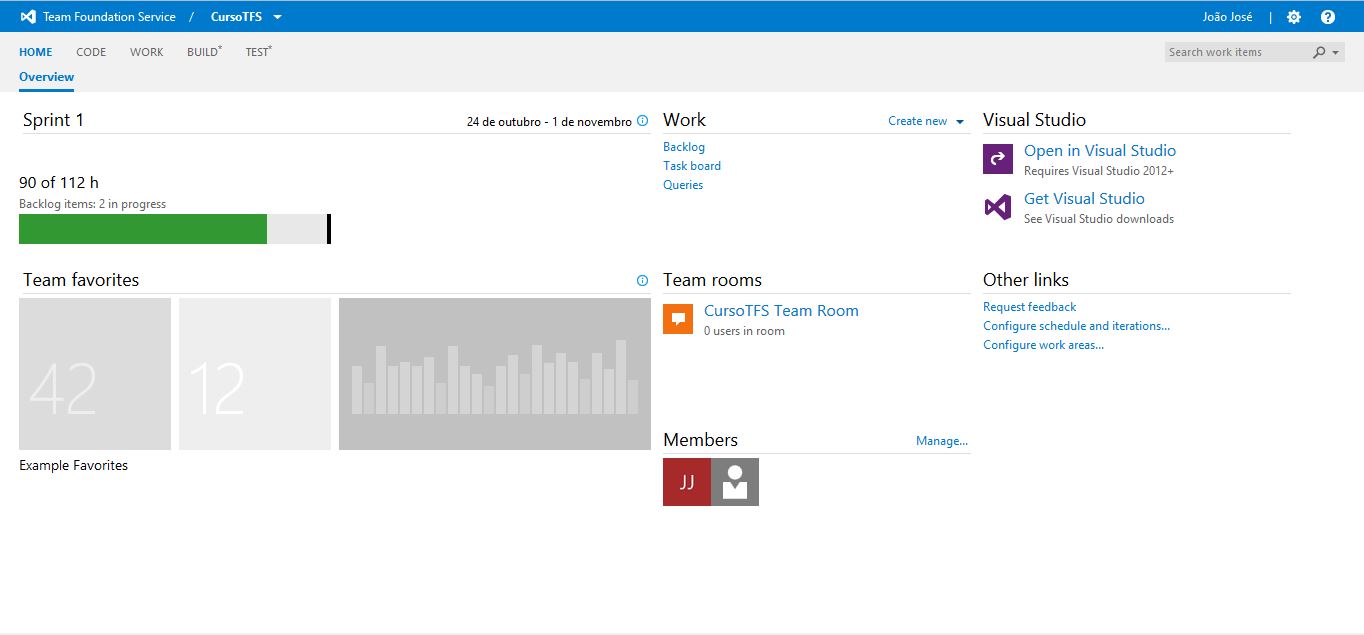
Task: Select the gray default member avatar
Action: [735, 482]
